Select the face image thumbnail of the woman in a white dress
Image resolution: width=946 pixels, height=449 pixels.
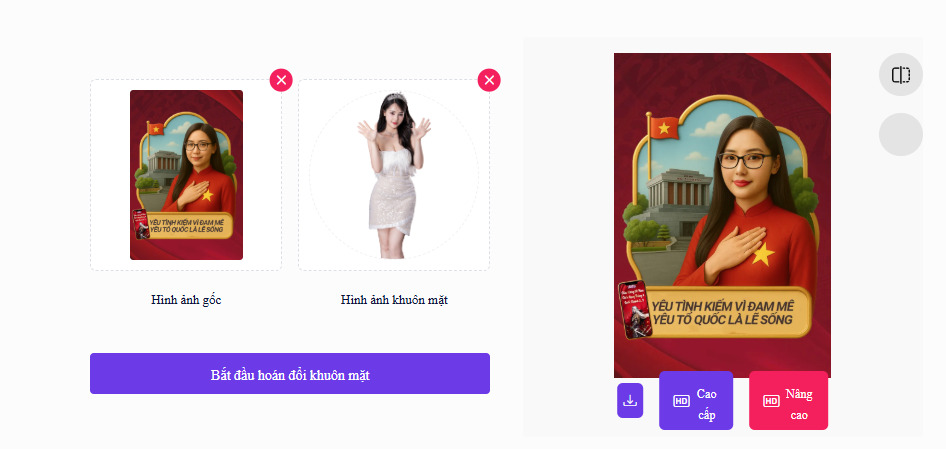coord(394,175)
